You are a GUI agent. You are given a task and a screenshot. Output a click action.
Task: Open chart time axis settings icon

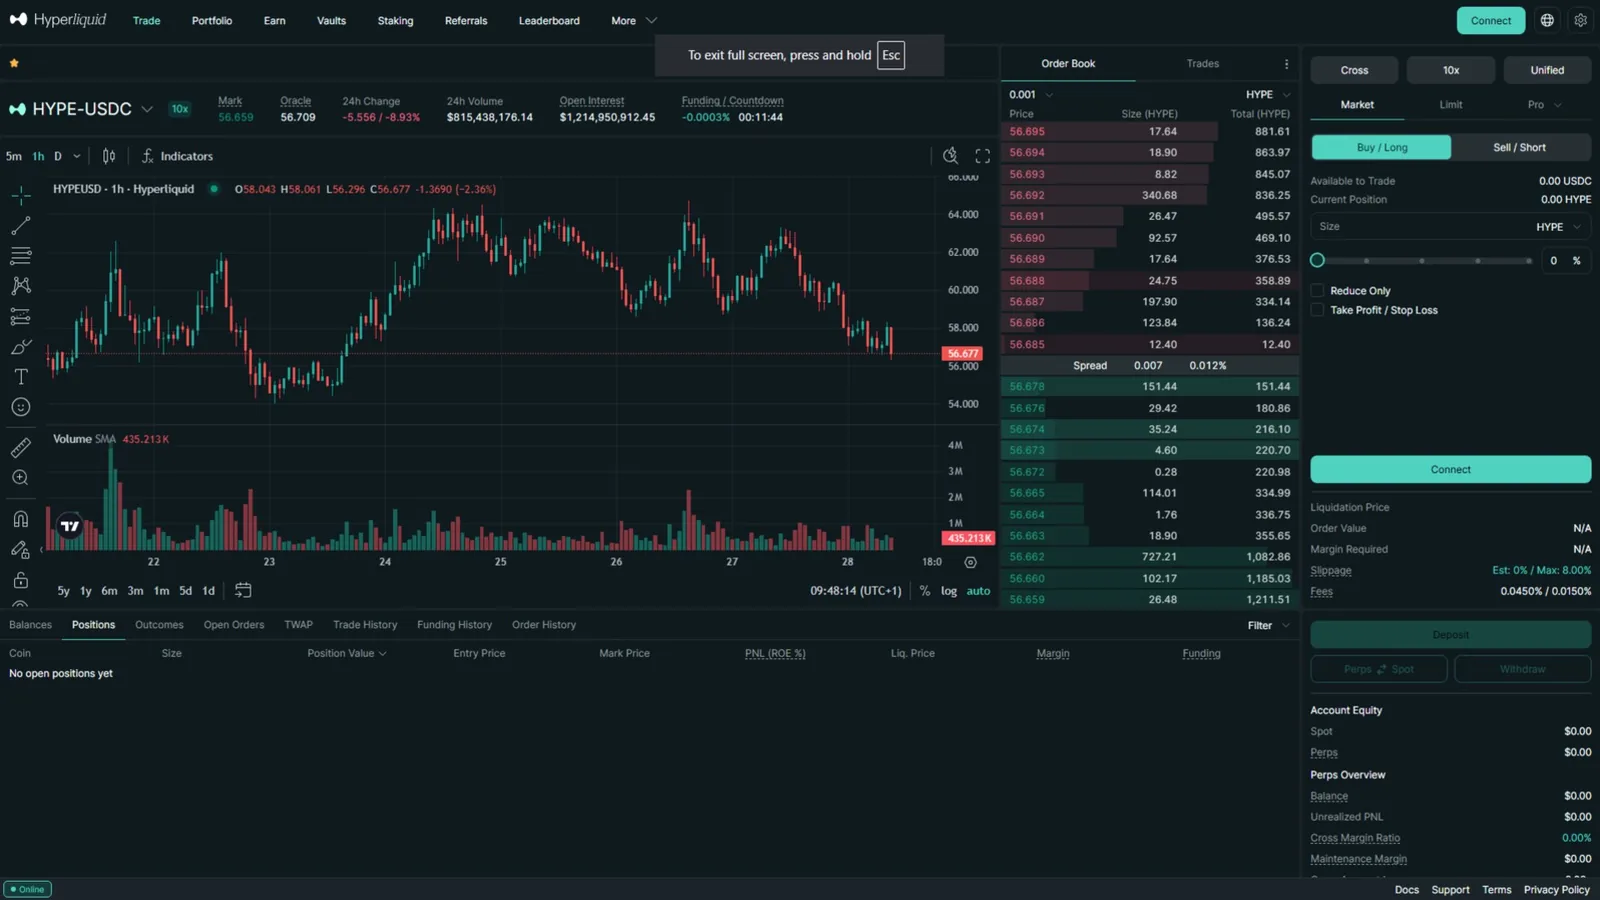[x=970, y=562]
